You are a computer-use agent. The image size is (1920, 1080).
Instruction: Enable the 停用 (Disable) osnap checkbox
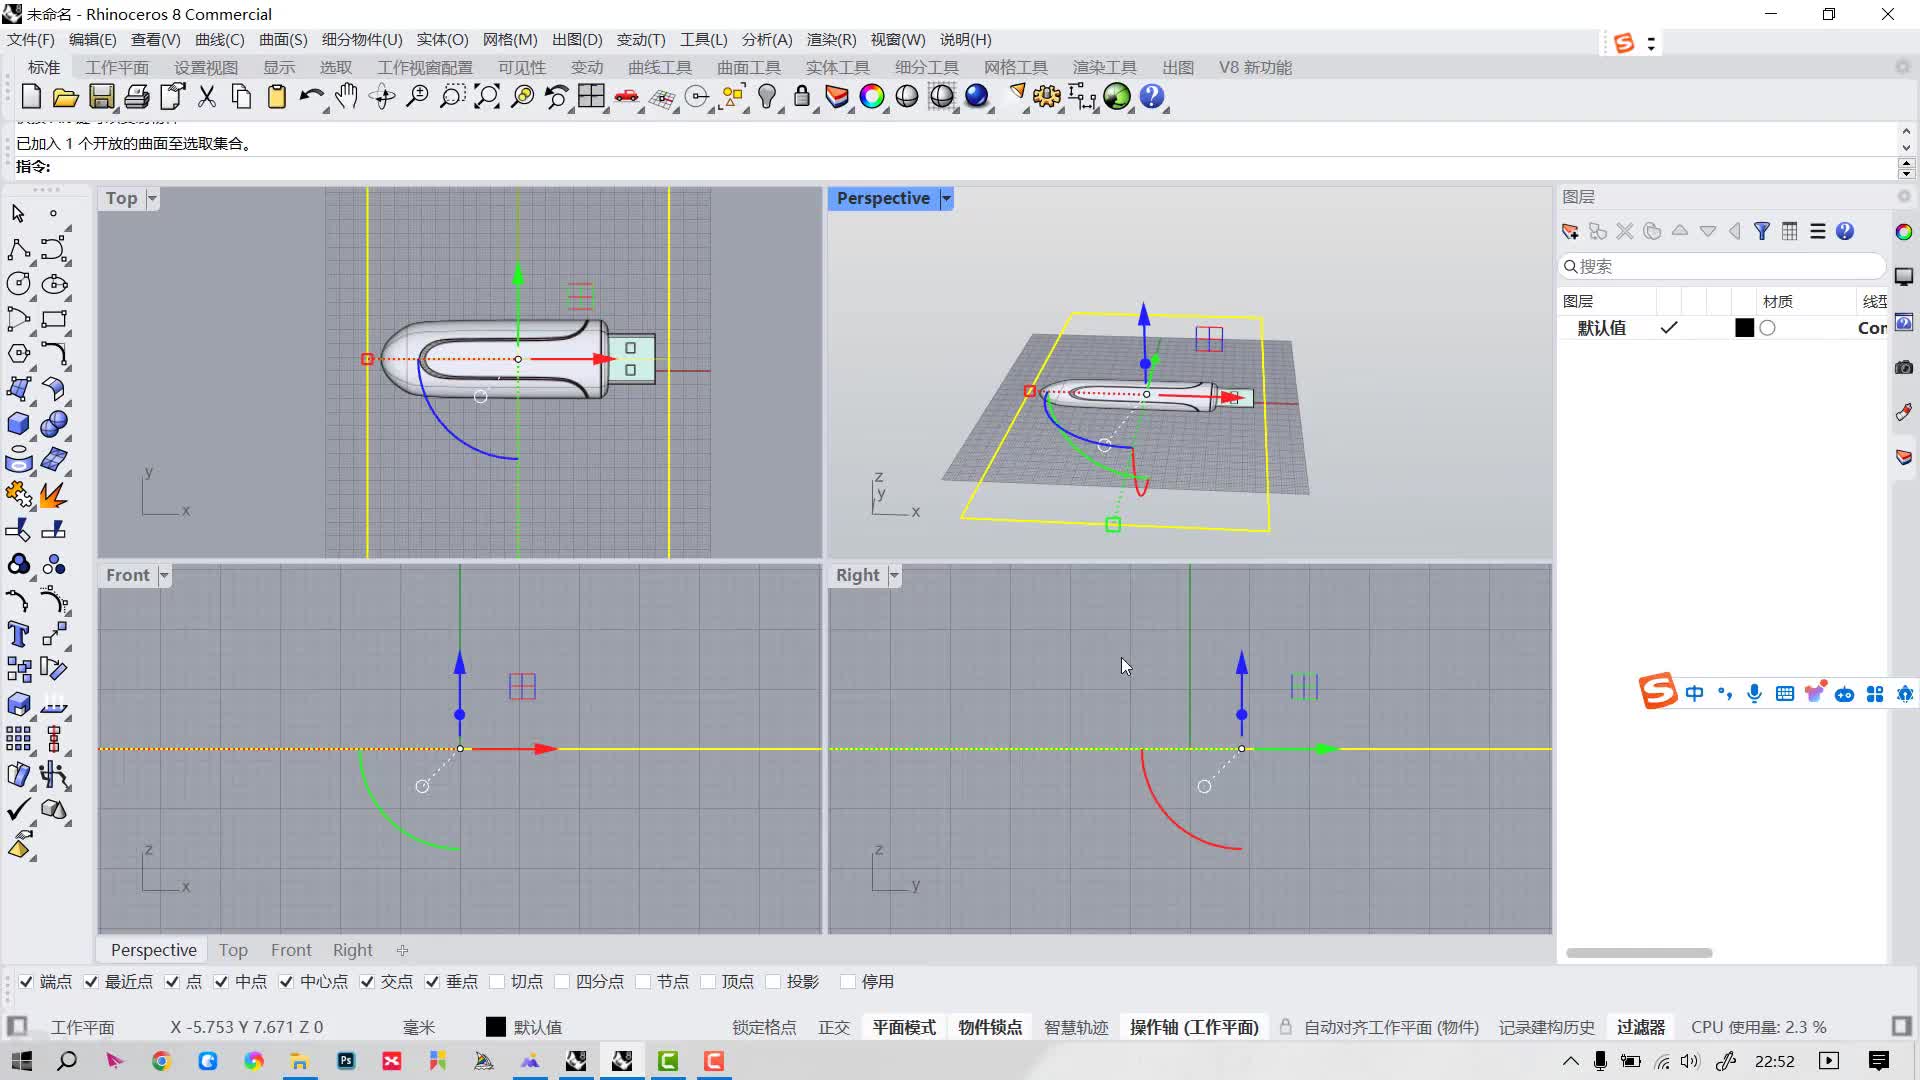tap(848, 982)
